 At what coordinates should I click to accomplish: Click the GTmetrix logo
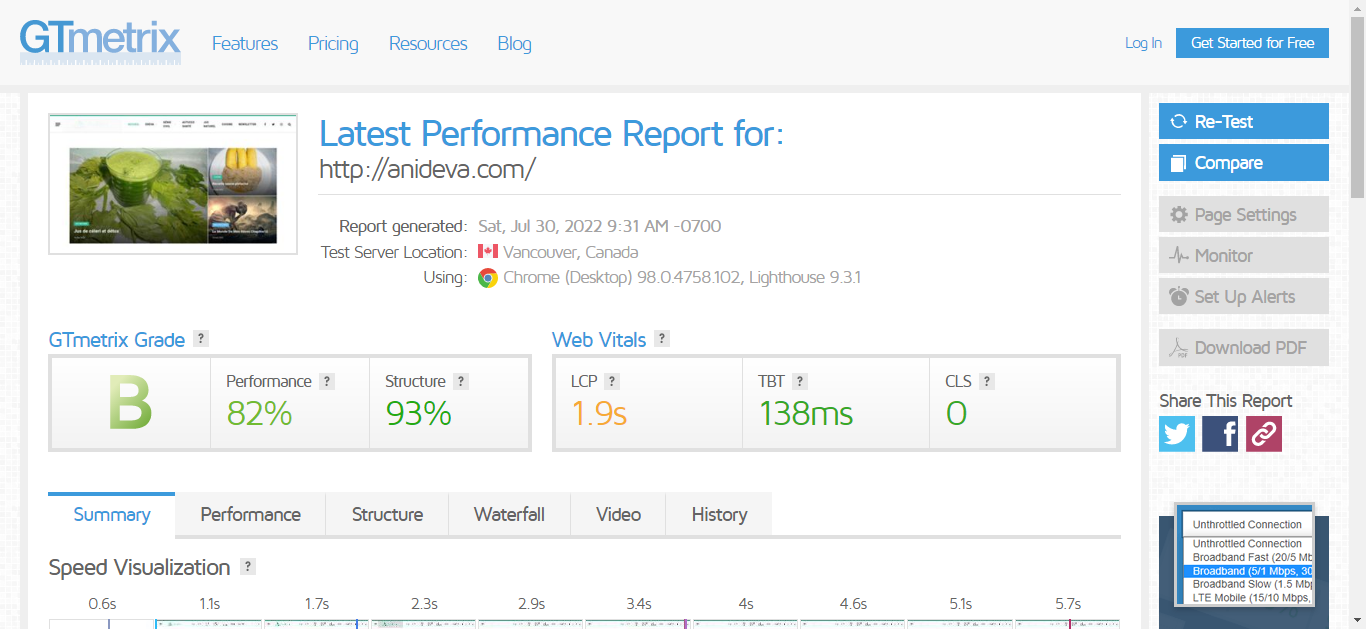coord(100,42)
